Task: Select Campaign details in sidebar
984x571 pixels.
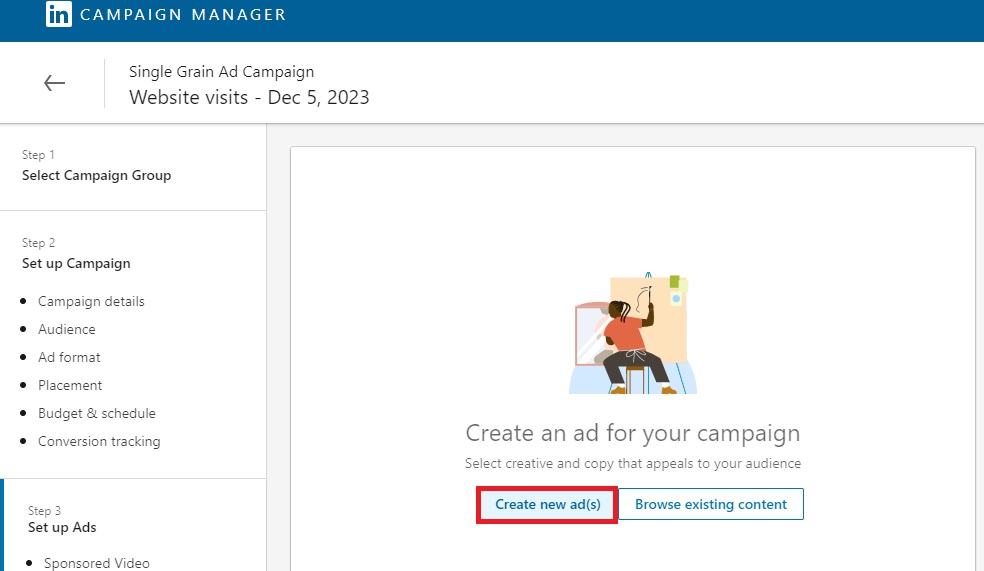Action: click(x=91, y=301)
